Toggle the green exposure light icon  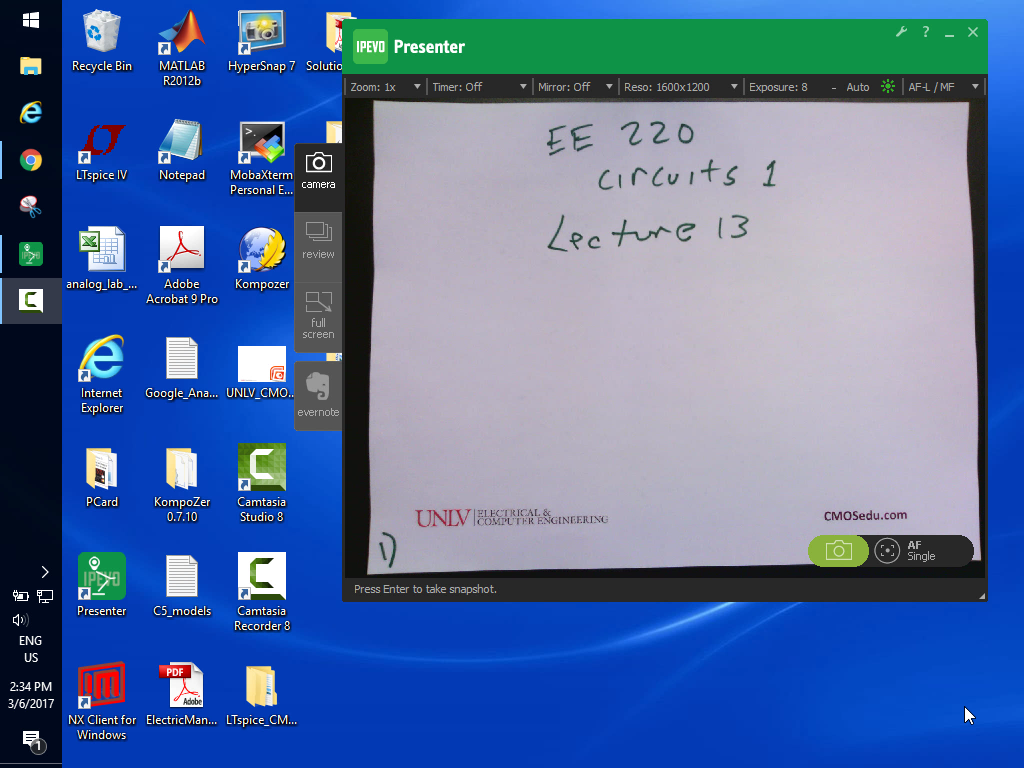pos(888,86)
